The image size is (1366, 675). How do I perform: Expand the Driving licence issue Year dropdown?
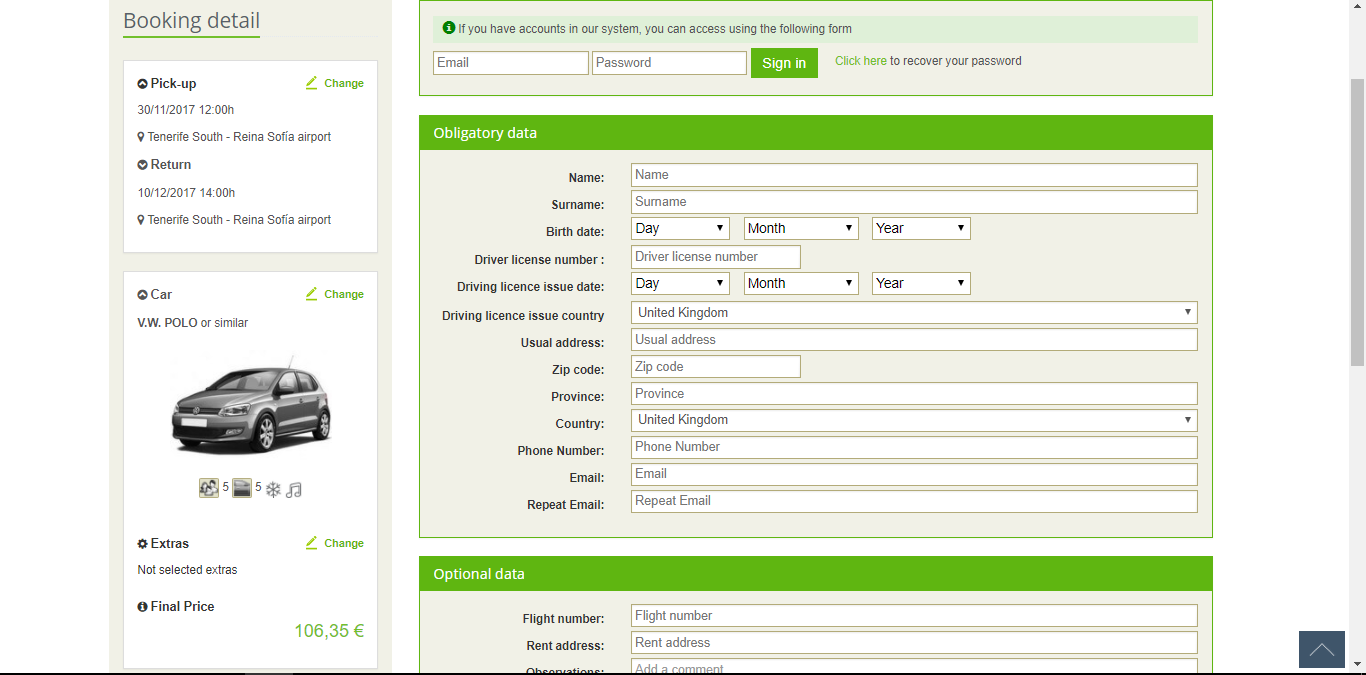pos(921,283)
